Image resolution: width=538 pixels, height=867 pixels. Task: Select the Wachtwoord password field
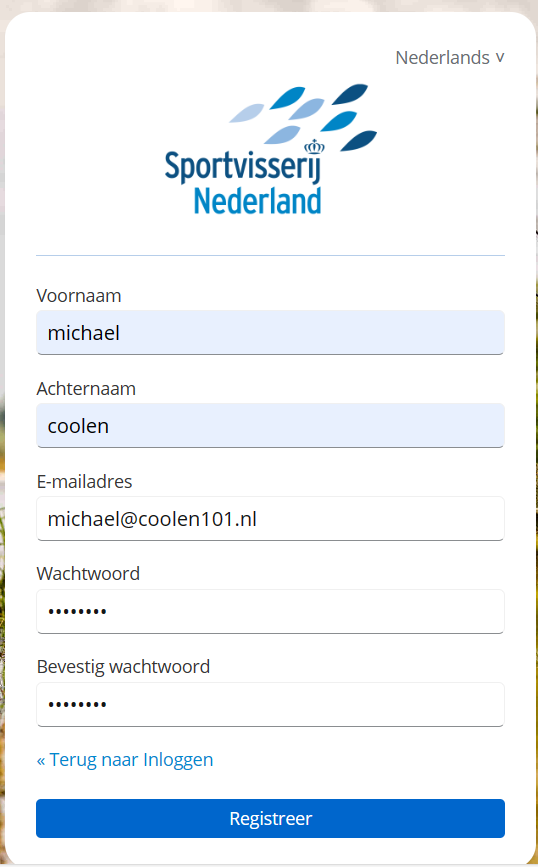coord(270,612)
